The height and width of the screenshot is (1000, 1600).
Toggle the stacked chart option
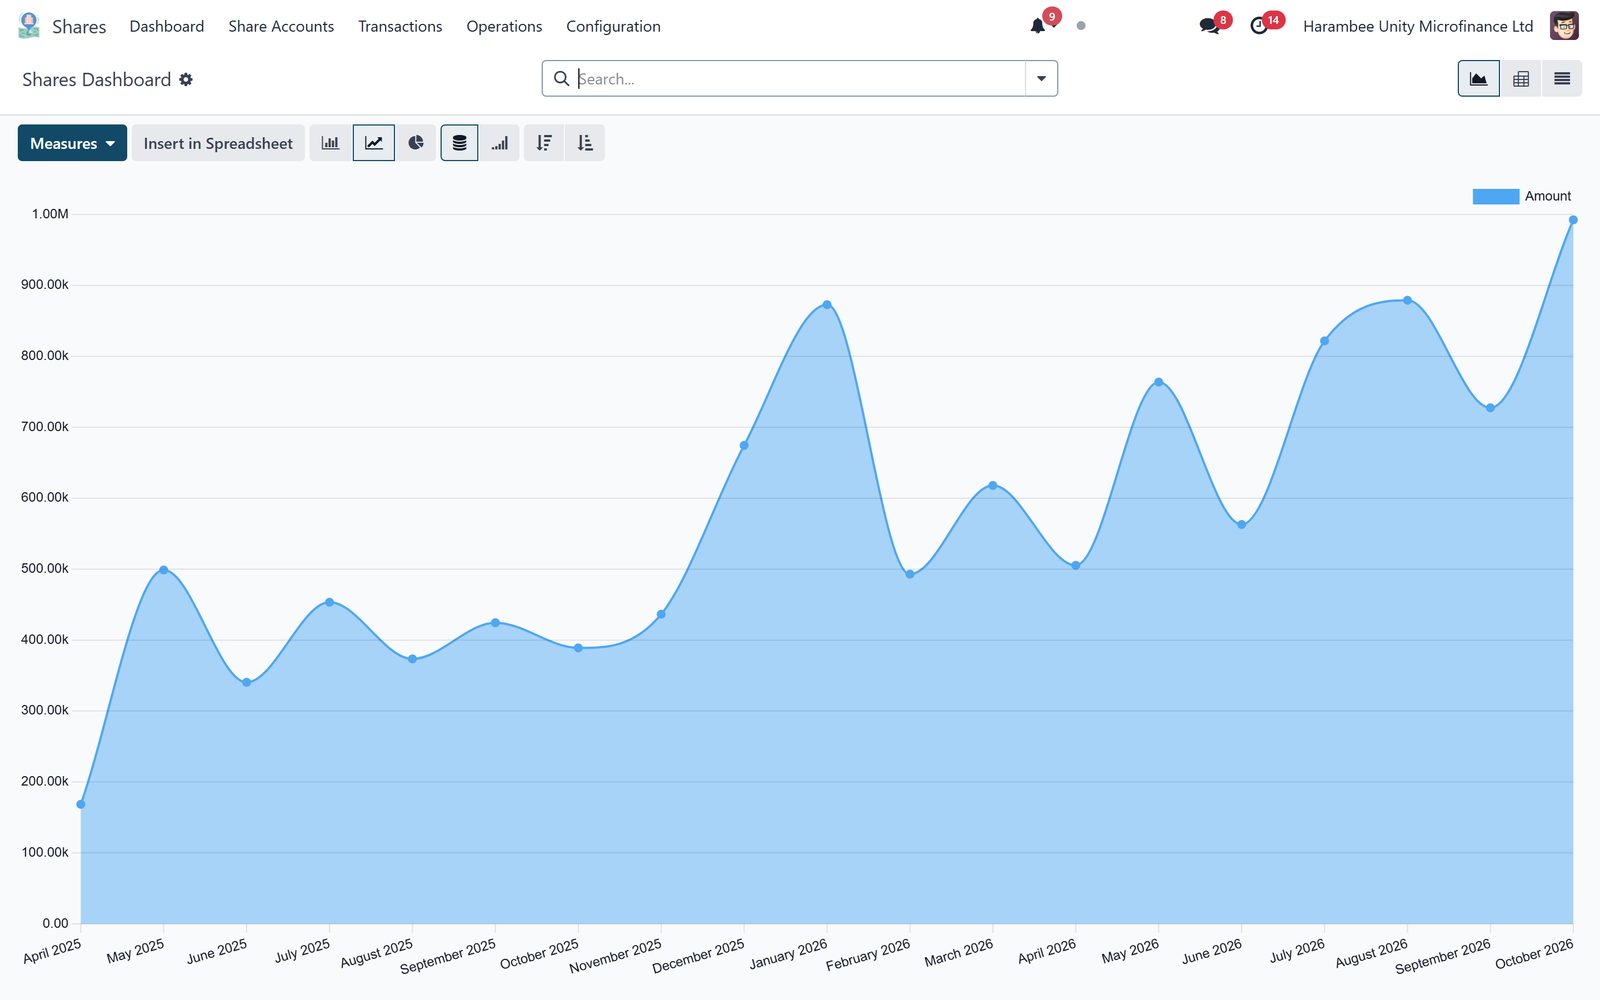(x=459, y=143)
